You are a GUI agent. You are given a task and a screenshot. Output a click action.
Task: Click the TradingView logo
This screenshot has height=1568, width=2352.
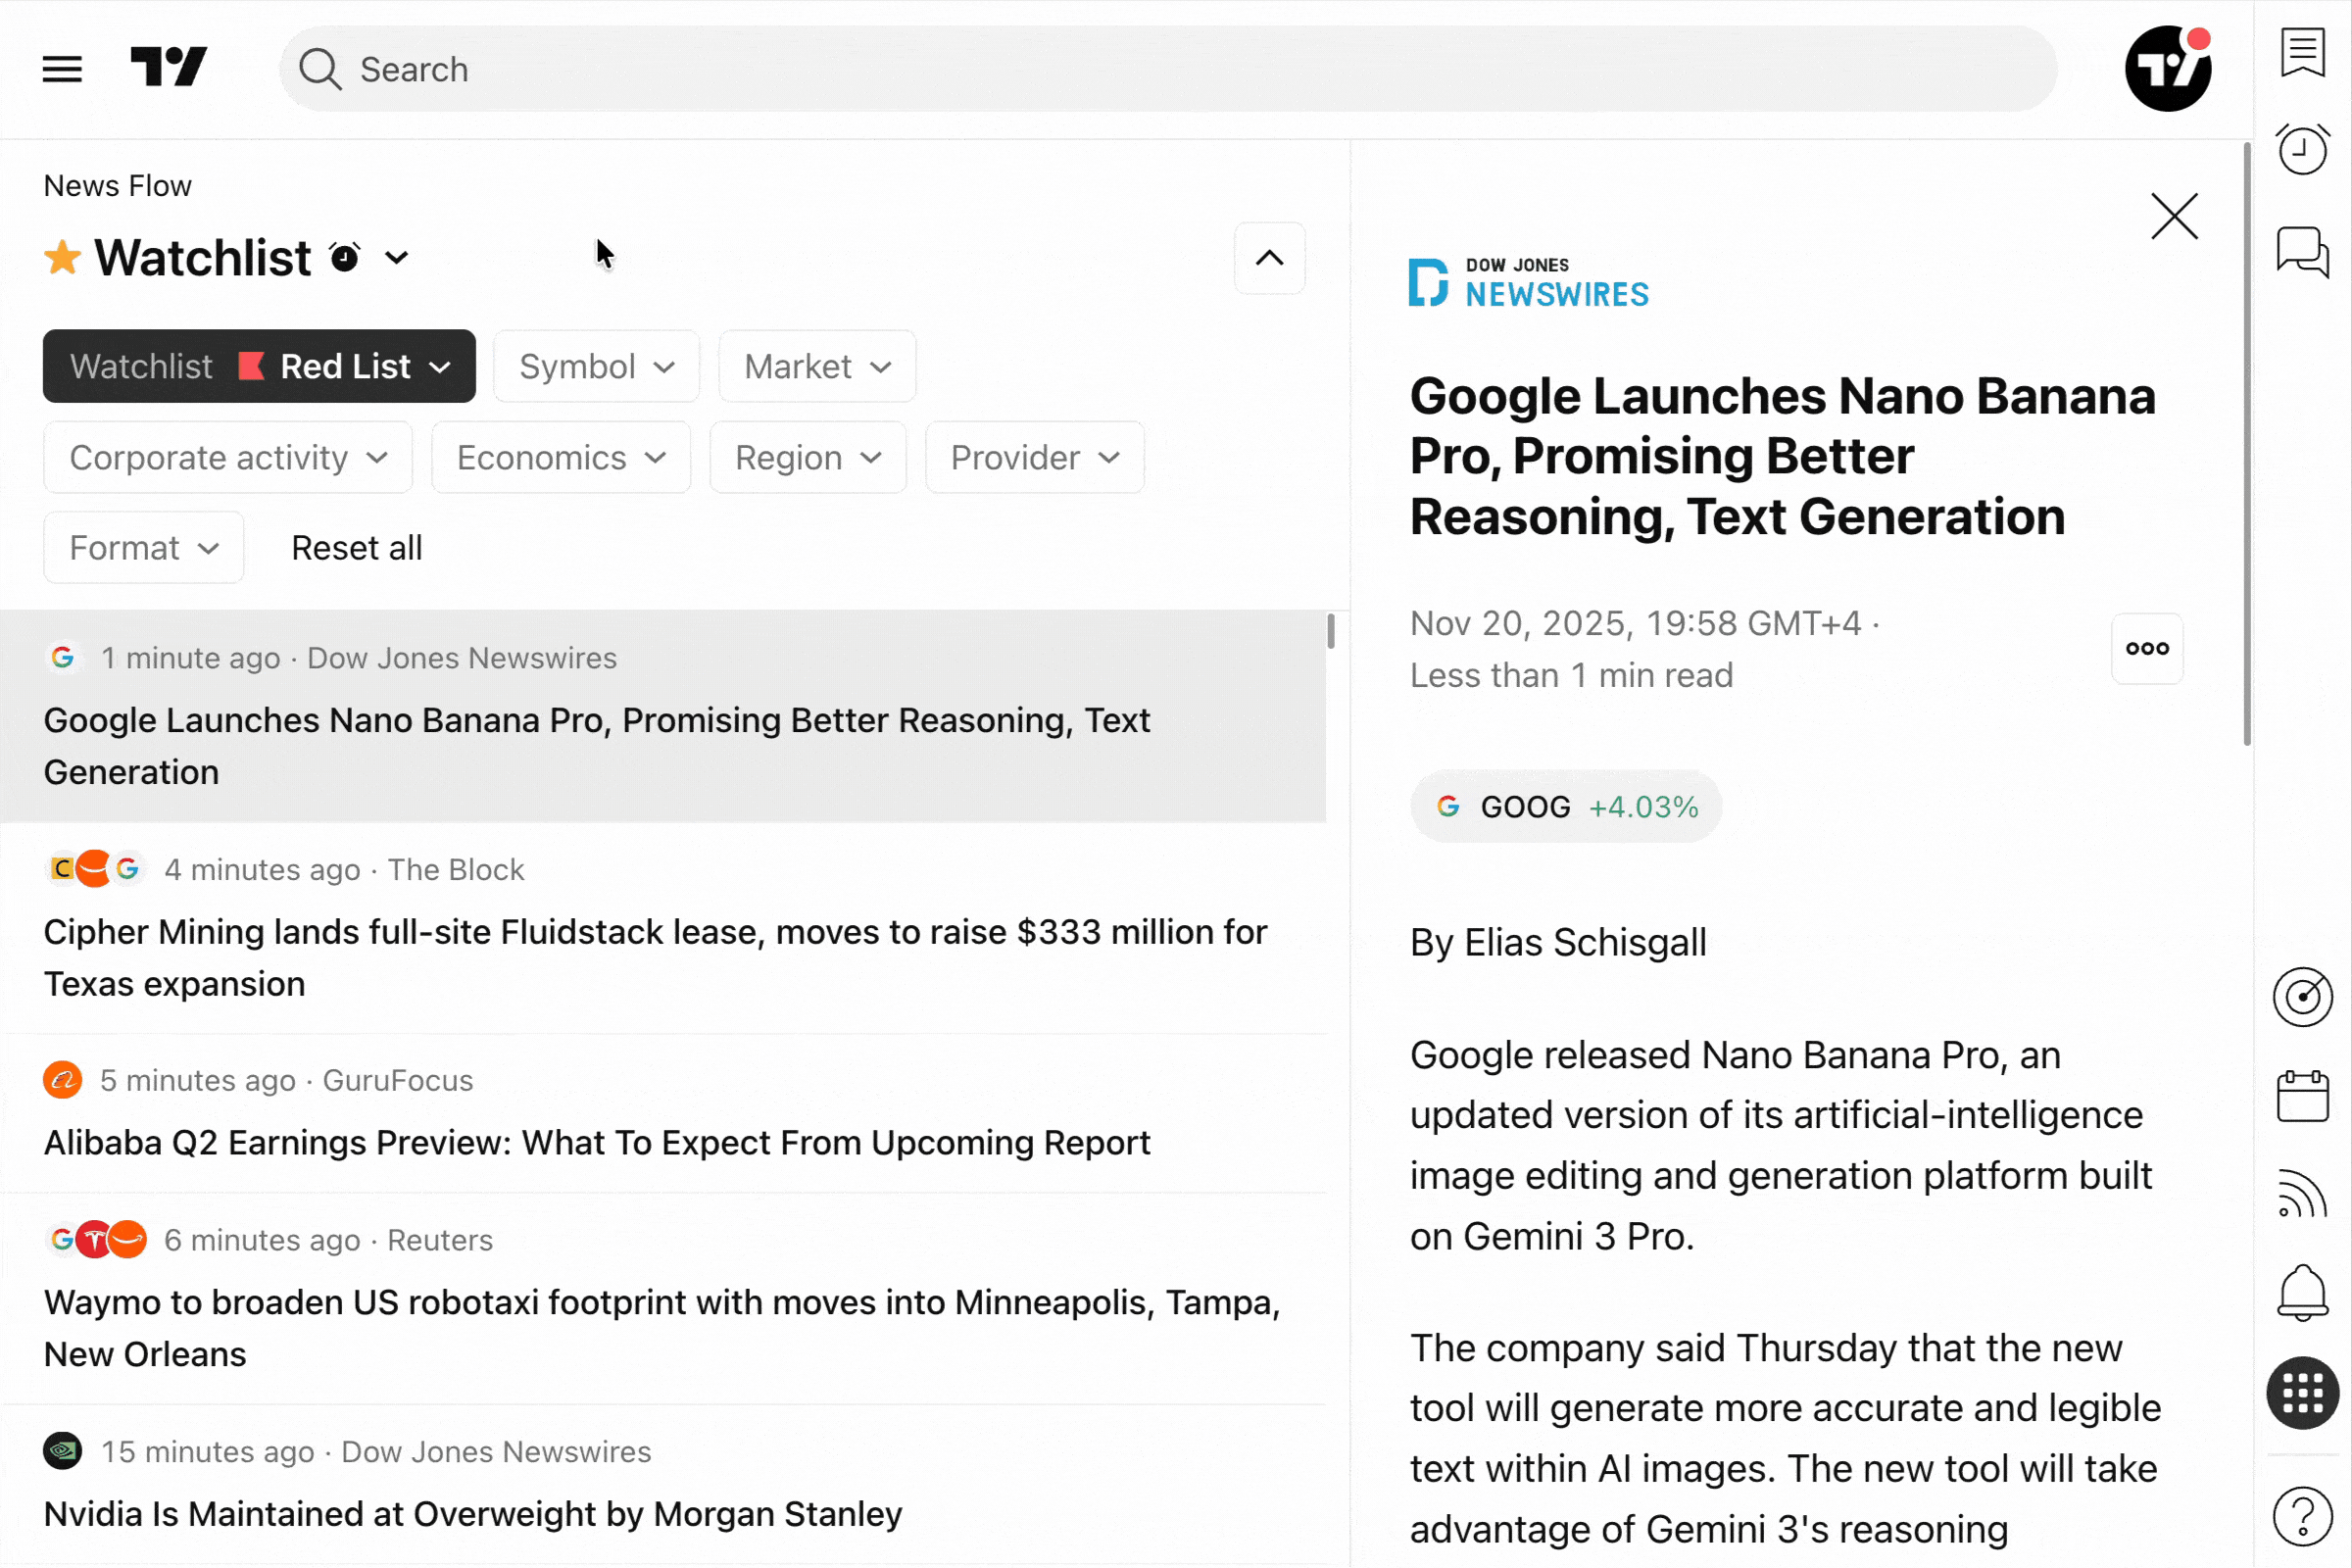[x=169, y=68]
